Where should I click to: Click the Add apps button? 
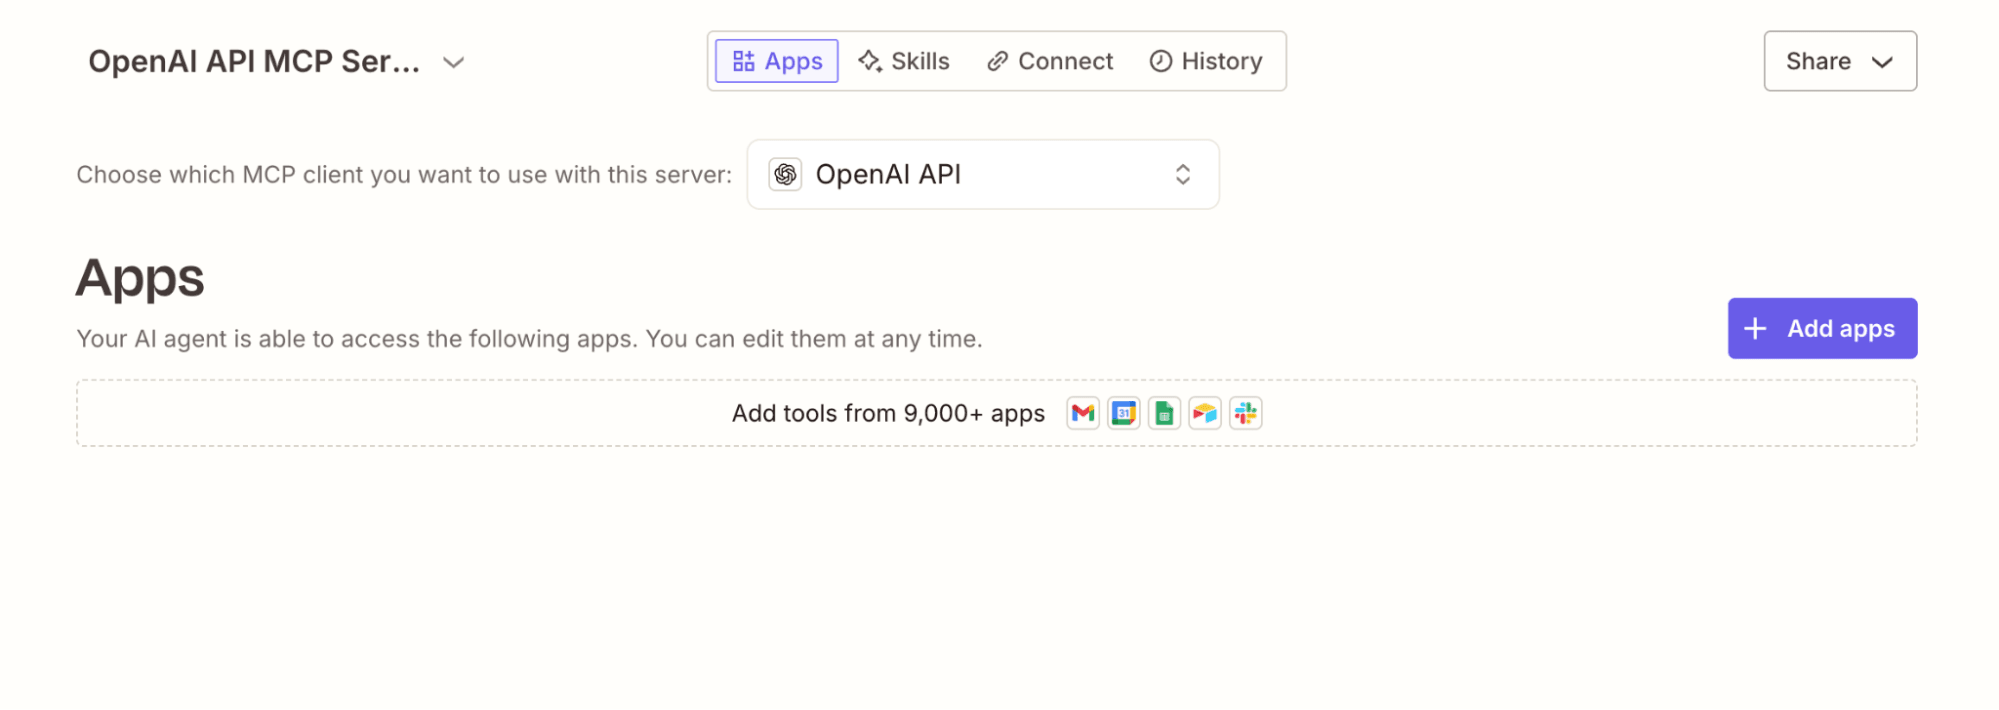1822,328
